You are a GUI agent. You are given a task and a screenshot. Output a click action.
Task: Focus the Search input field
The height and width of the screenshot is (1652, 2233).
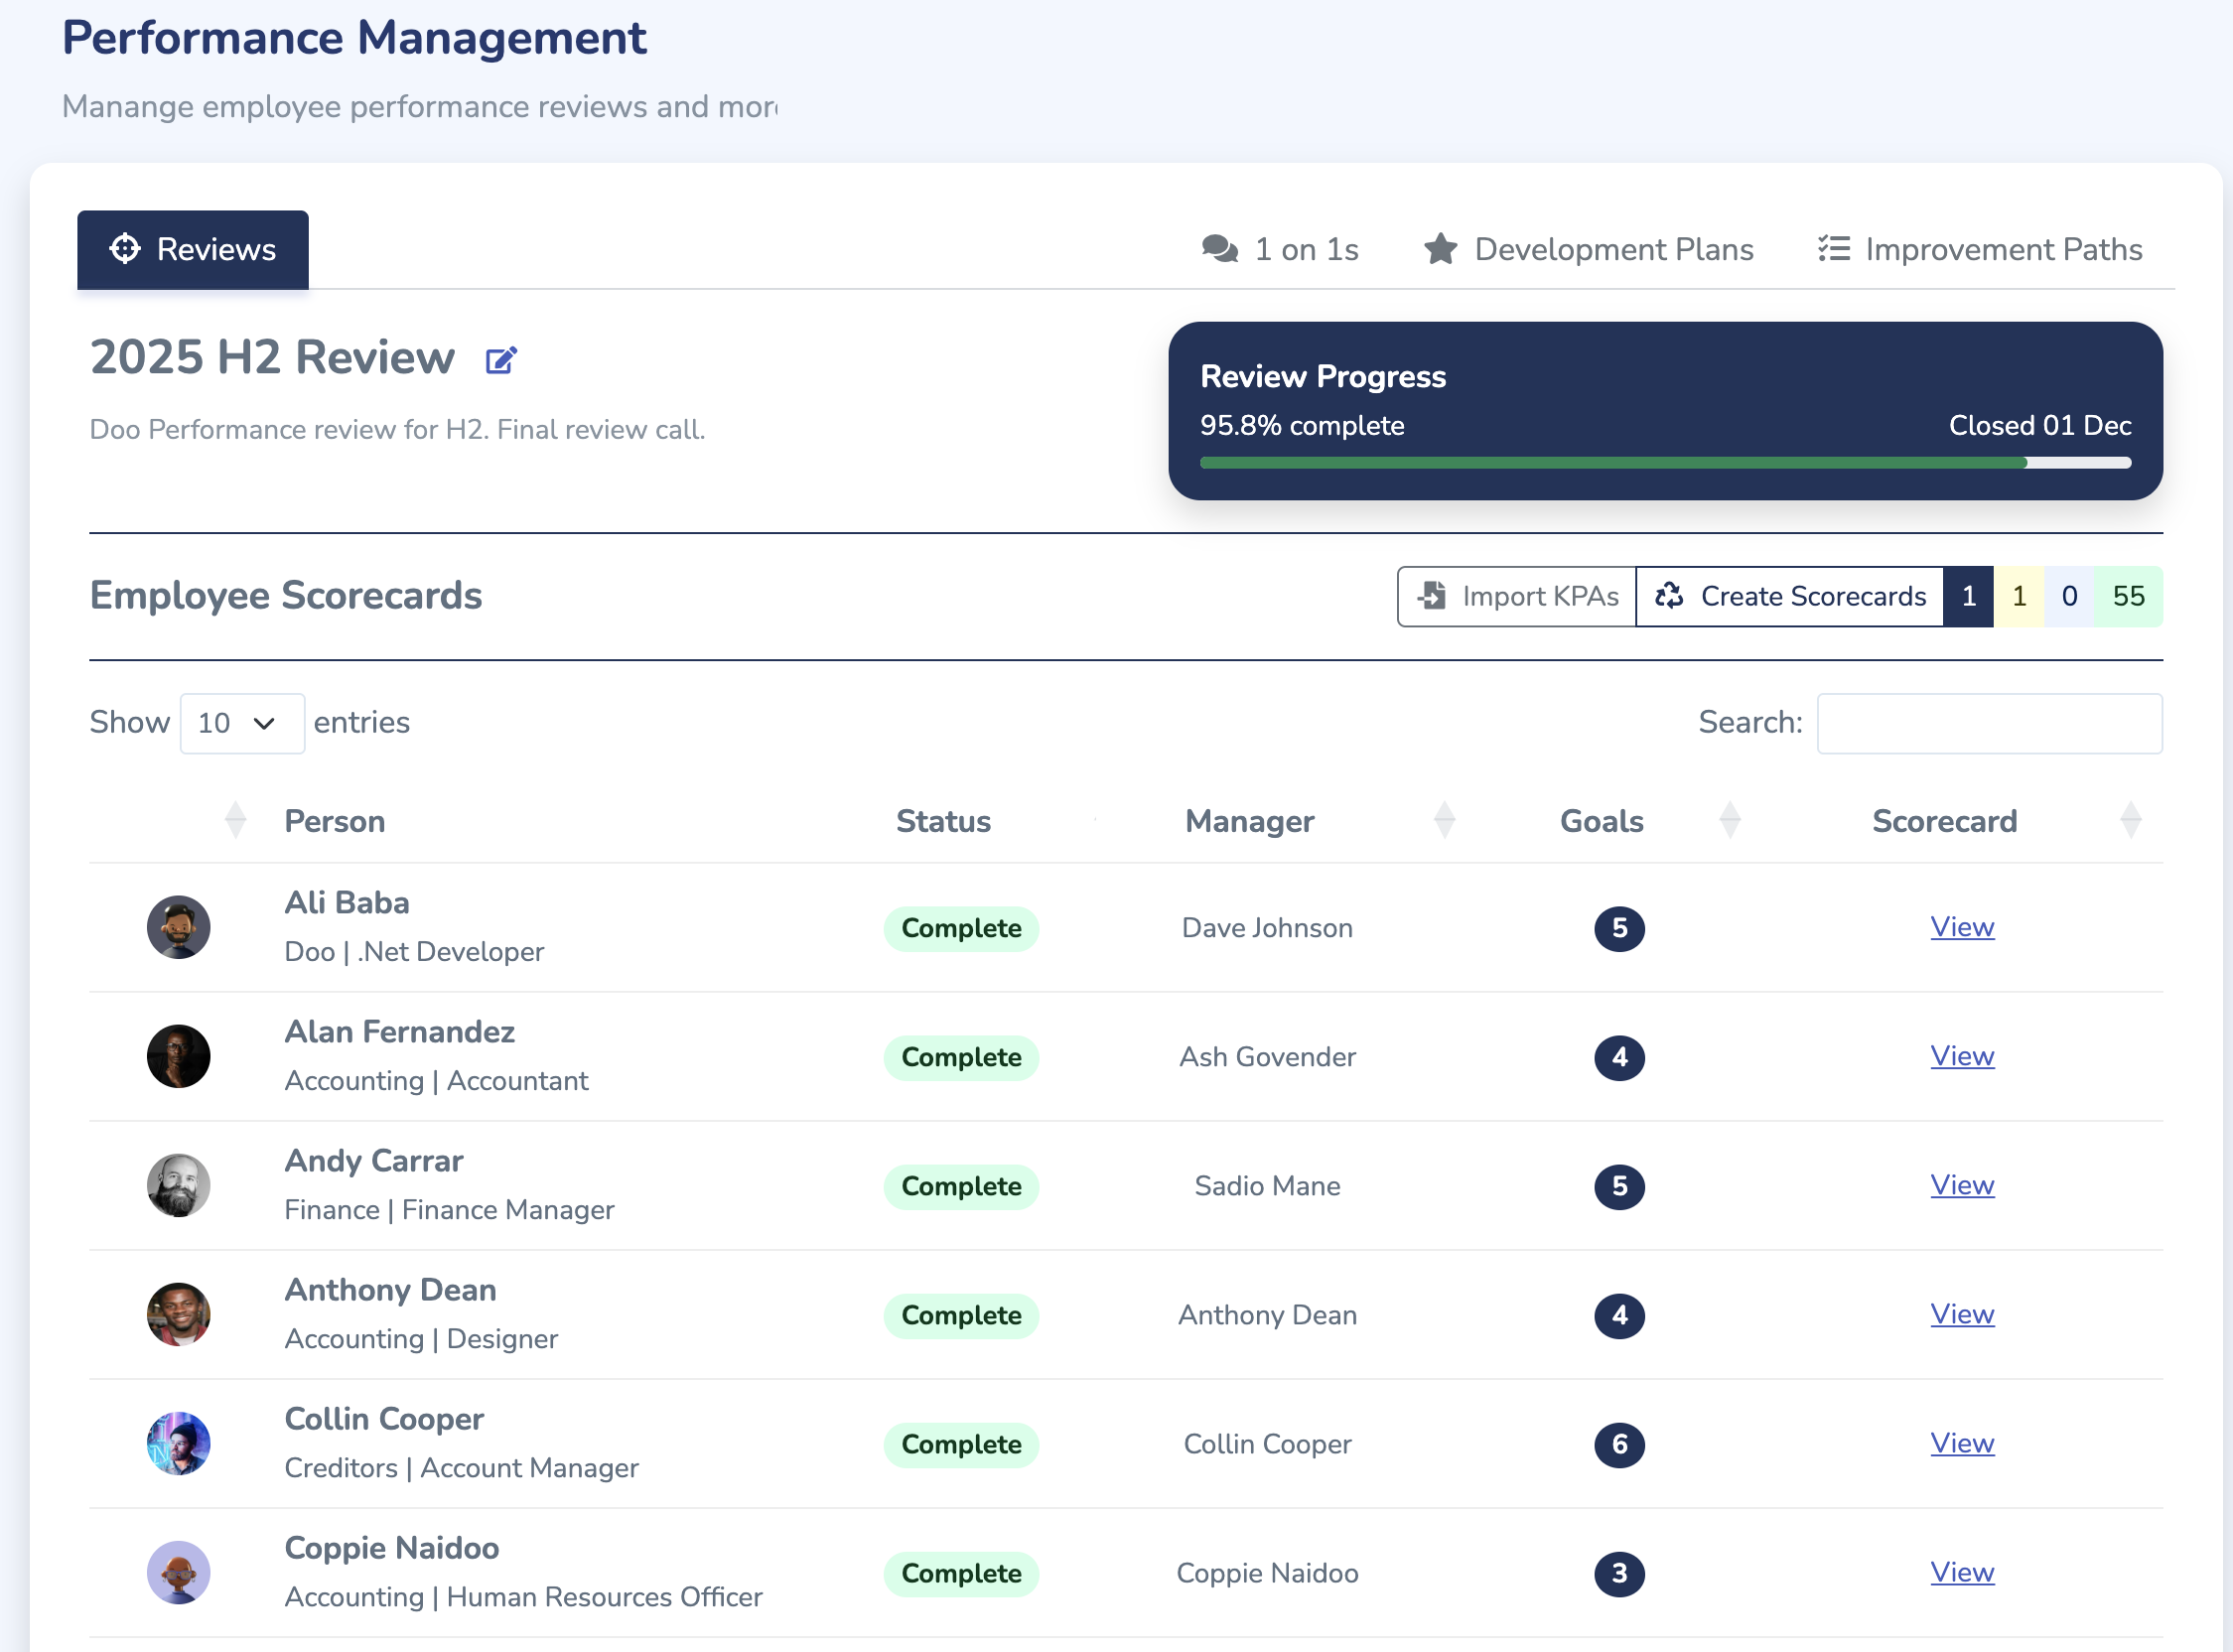pyautogui.click(x=1989, y=723)
